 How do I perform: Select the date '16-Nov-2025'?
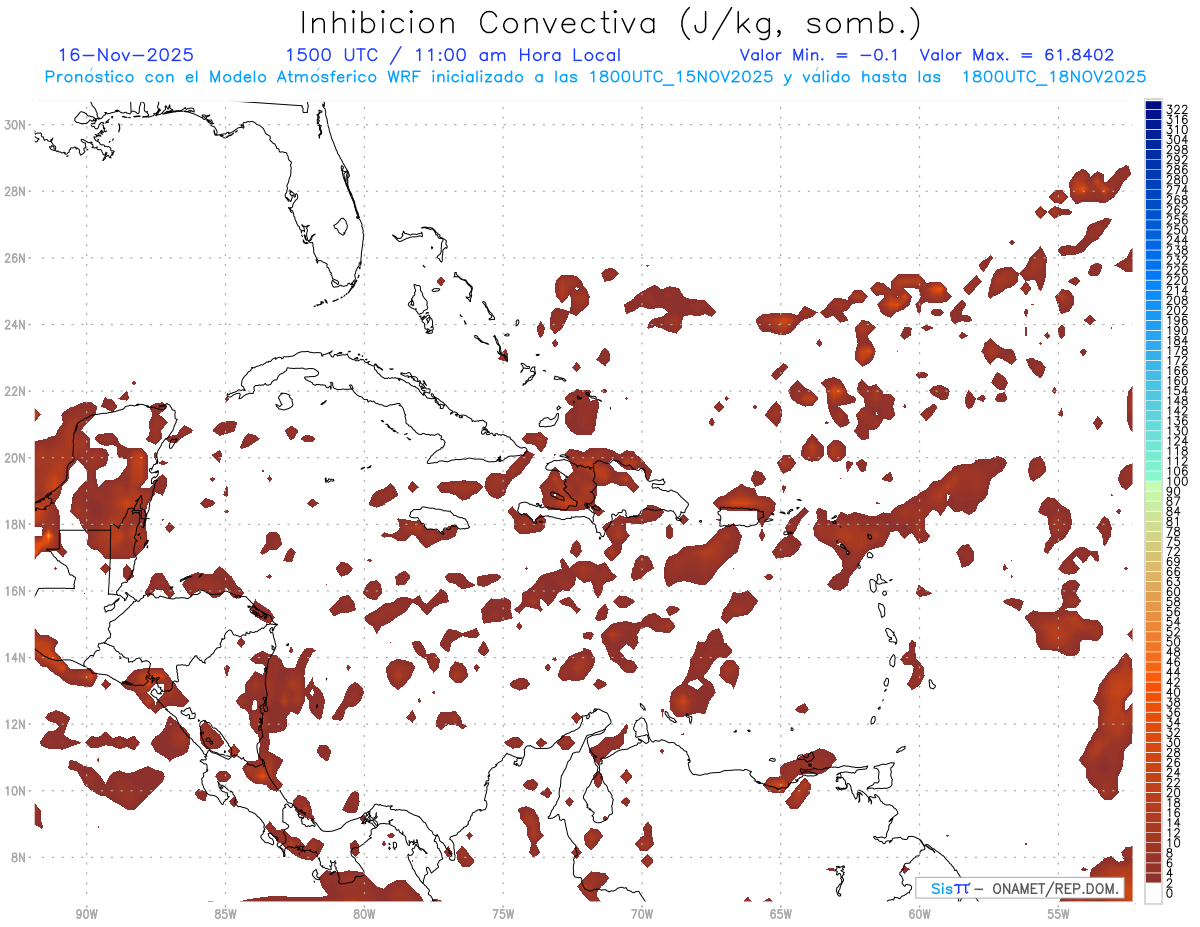[126, 55]
